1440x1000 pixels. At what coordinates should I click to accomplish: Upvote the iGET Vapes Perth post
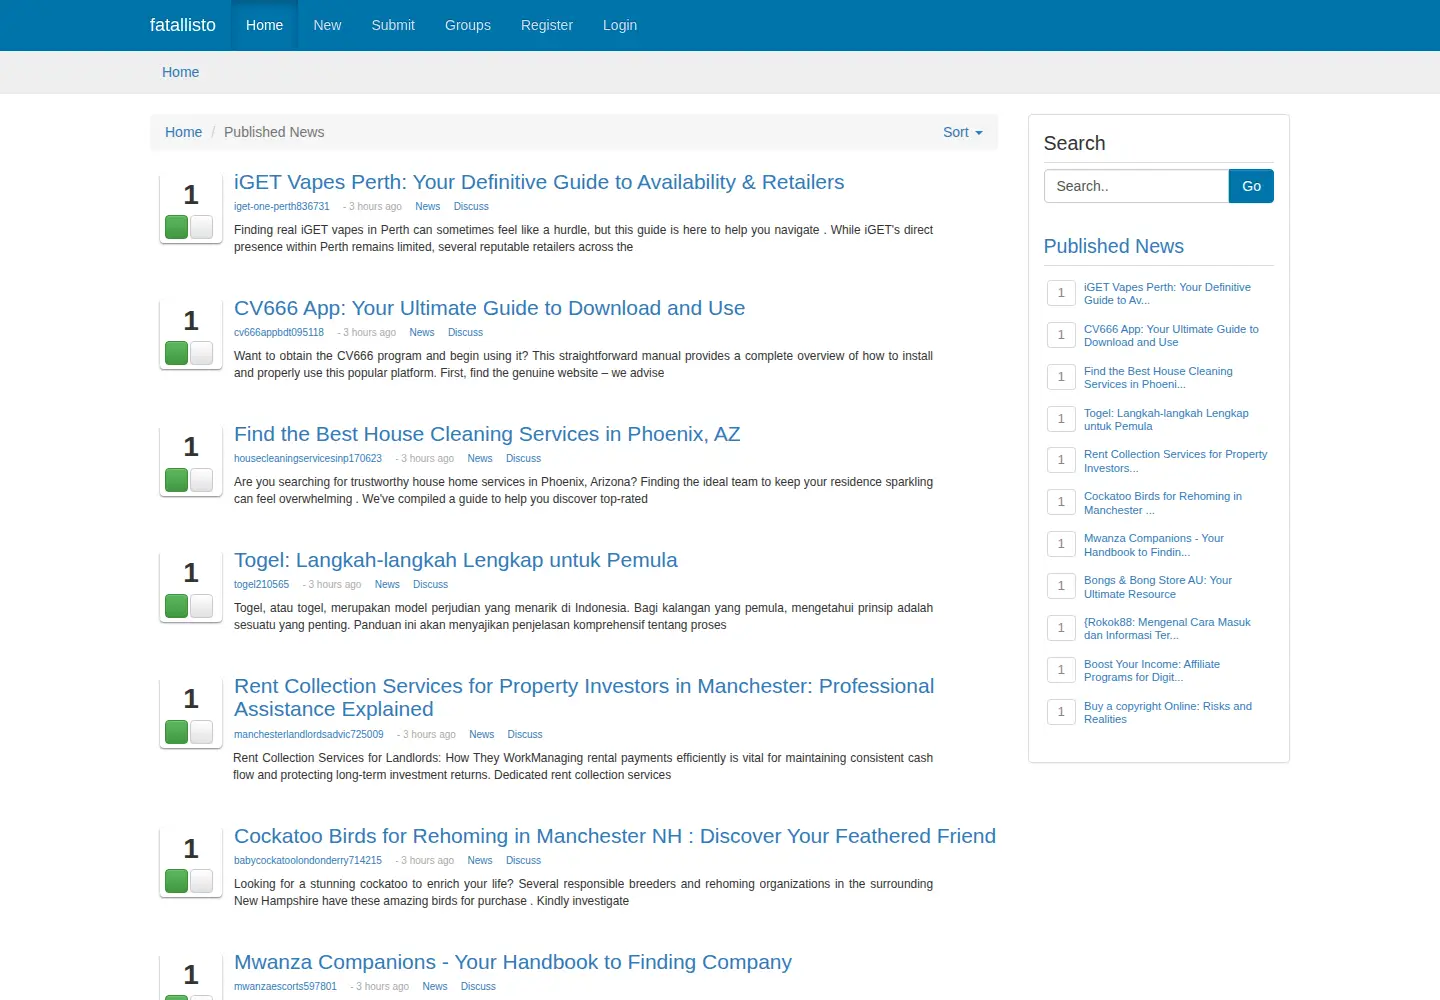coord(177,227)
